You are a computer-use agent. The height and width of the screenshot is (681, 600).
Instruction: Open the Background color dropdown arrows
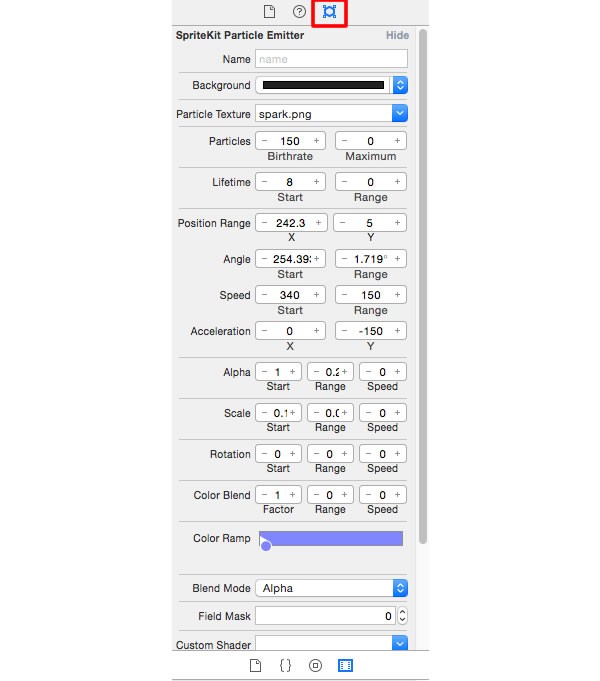tap(400, 85)
